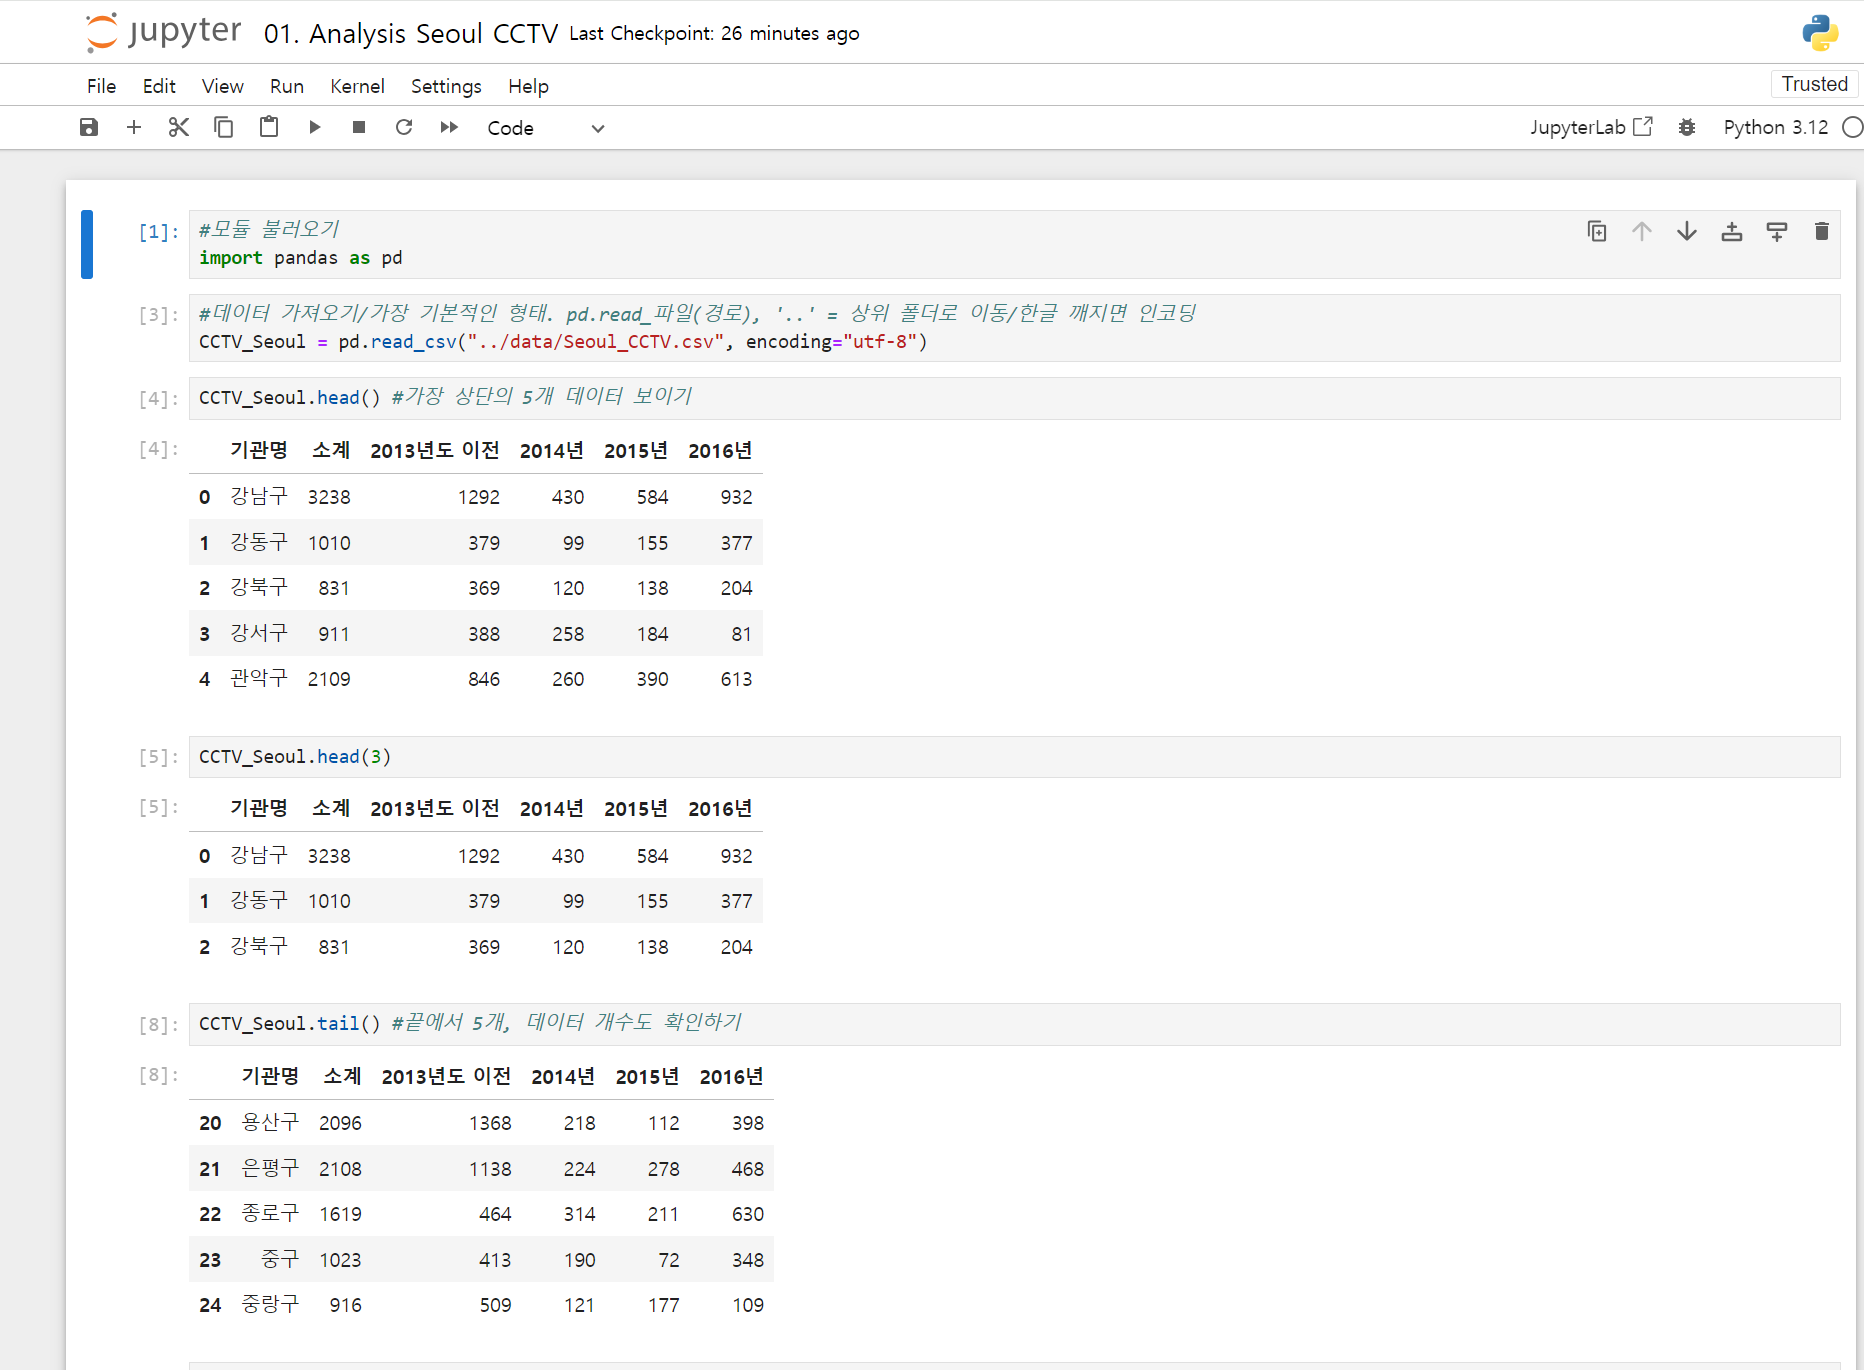Open the Settings menu
The height and width of the screenshot is (1370, 1864).
[446, 86]
